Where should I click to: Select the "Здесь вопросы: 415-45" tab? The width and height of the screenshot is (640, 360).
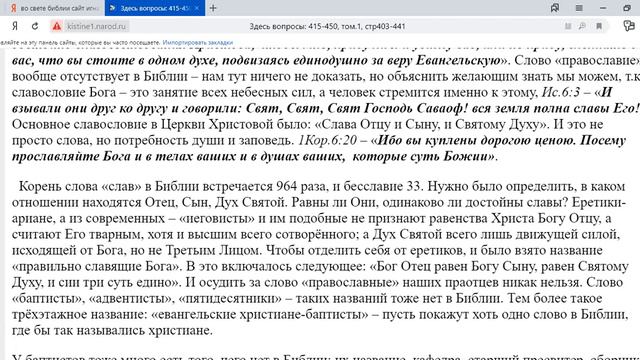(x=154, y=8)
